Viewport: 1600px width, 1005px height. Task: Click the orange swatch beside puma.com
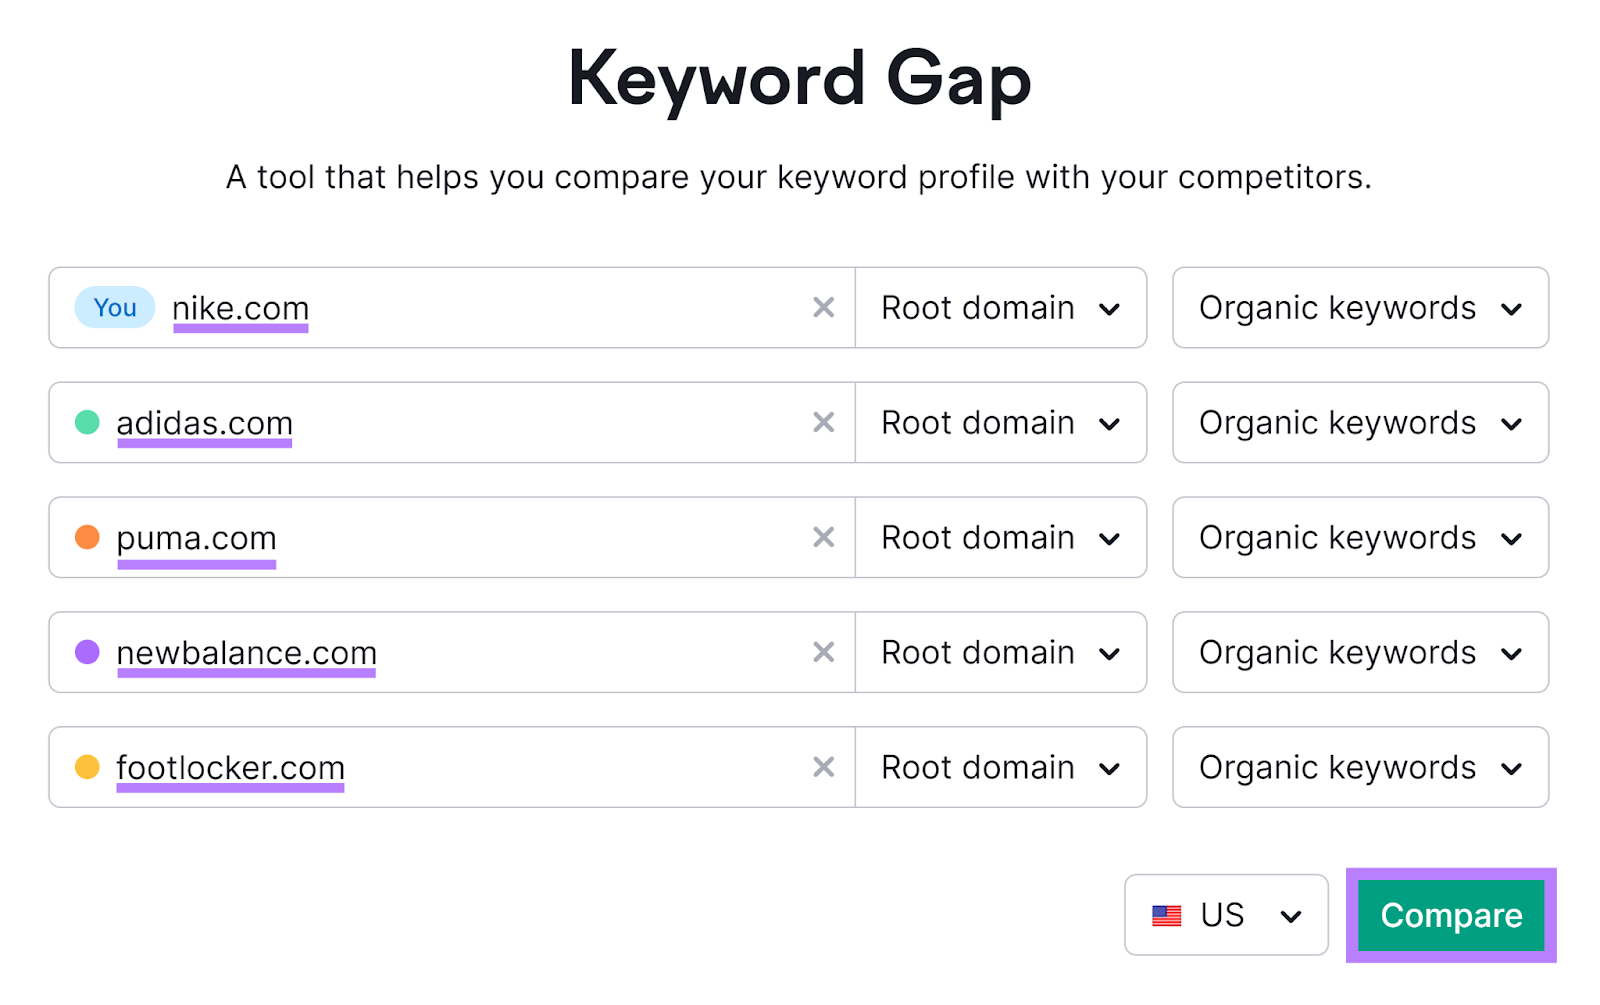88,538
